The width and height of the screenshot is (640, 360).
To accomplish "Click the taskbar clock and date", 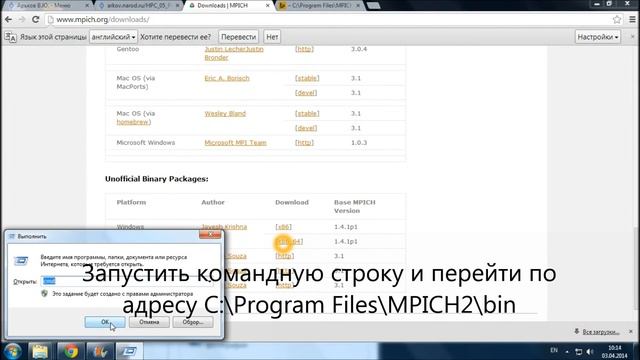I will (614, 352).
